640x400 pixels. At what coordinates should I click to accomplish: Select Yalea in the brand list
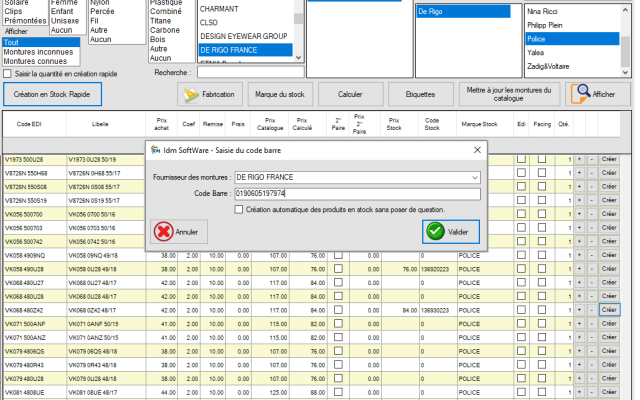click(572, 53)
